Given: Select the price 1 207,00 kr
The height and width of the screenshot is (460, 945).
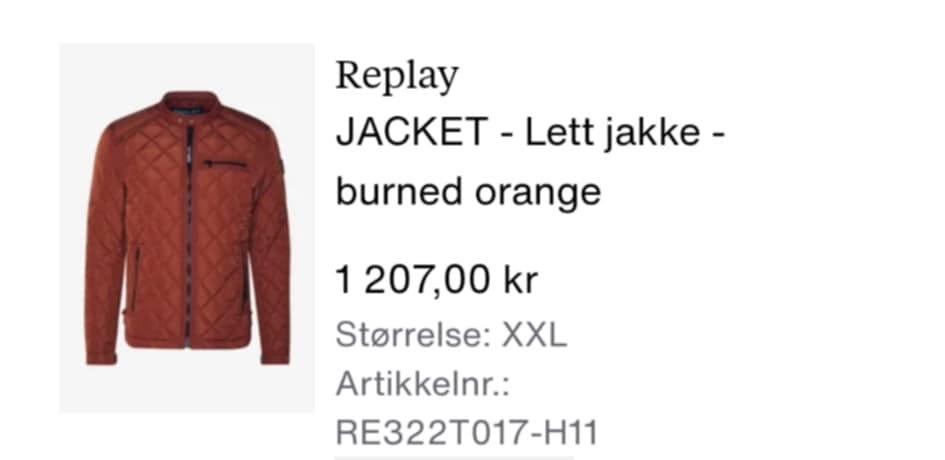Looking at the screenshot, I should (x=436, y=280).
